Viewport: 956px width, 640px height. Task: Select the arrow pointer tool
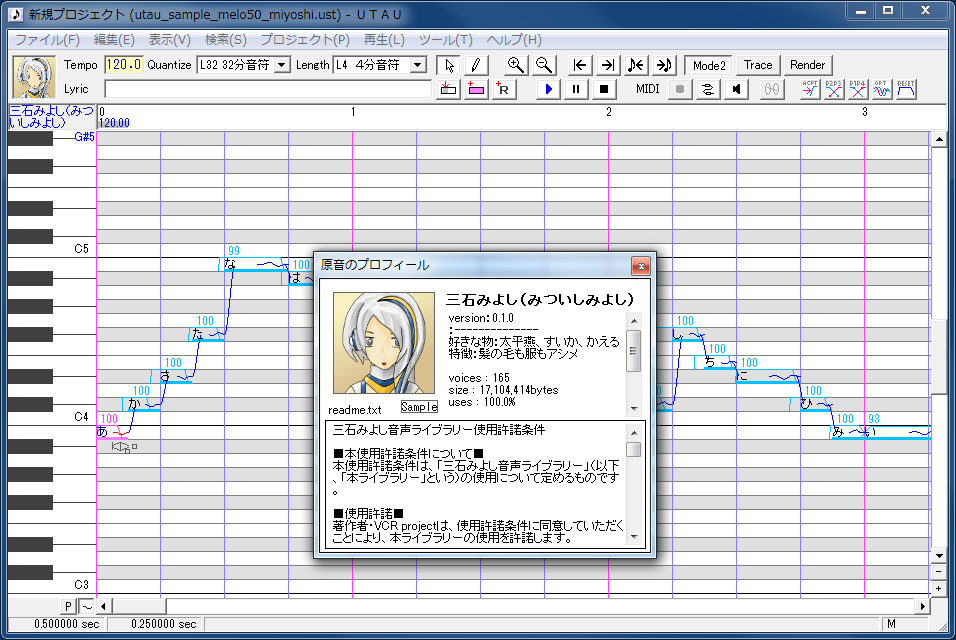[x=449, y=65]
